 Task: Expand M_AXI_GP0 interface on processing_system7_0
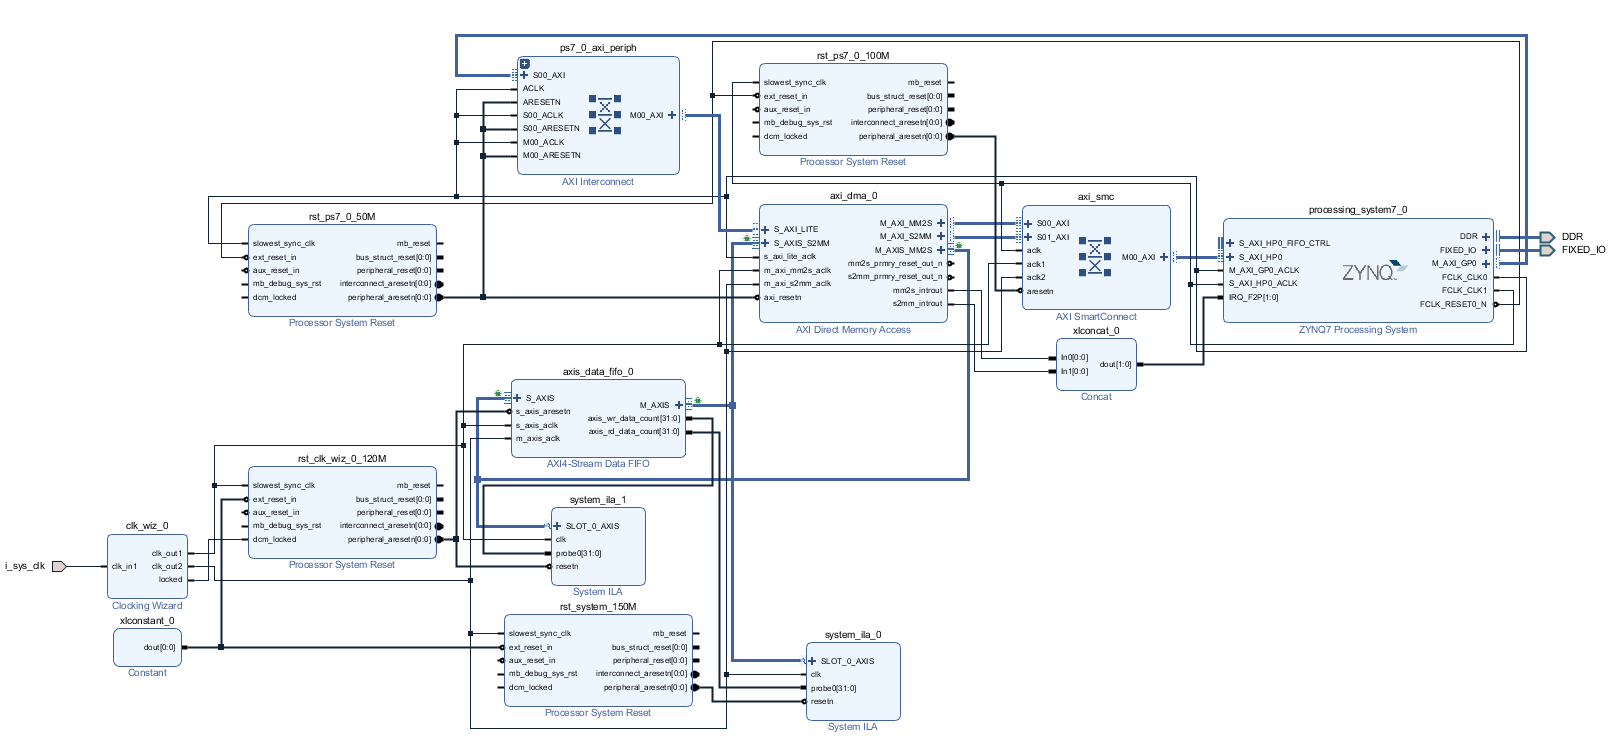click(1486, 264)
